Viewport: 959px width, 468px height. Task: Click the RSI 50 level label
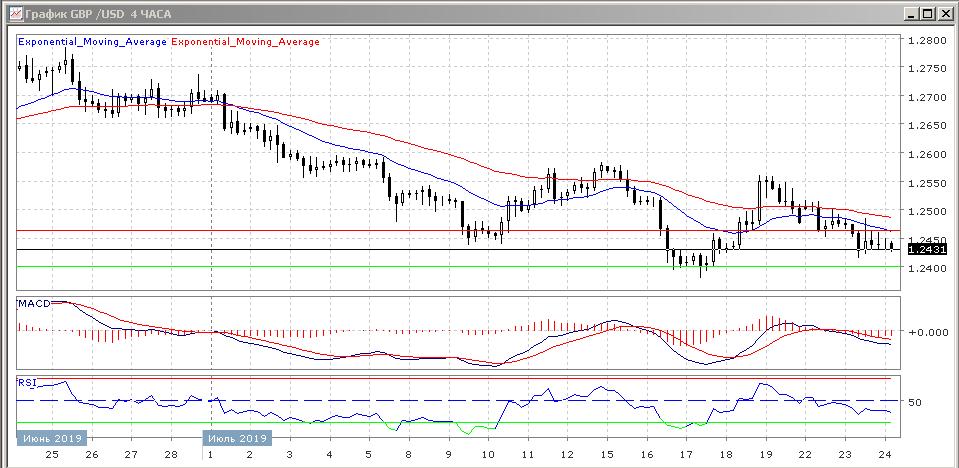tap(915, 403)
